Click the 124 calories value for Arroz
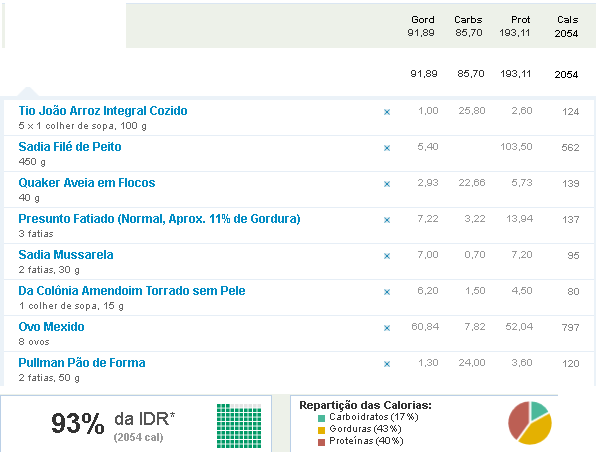This screenshot has width=596, height=453. 570,112
